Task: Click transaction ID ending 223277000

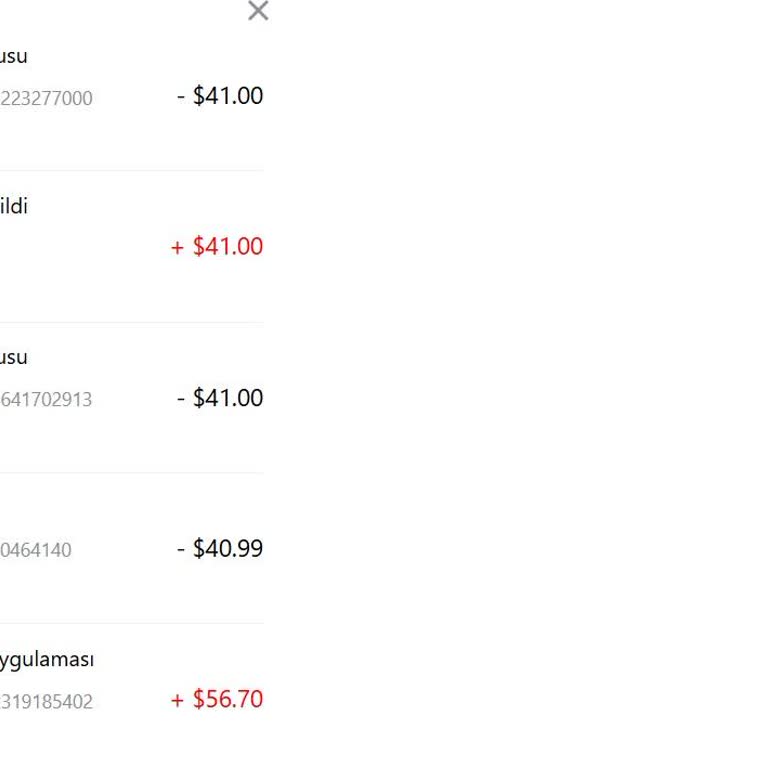Action: coord(46,98)
